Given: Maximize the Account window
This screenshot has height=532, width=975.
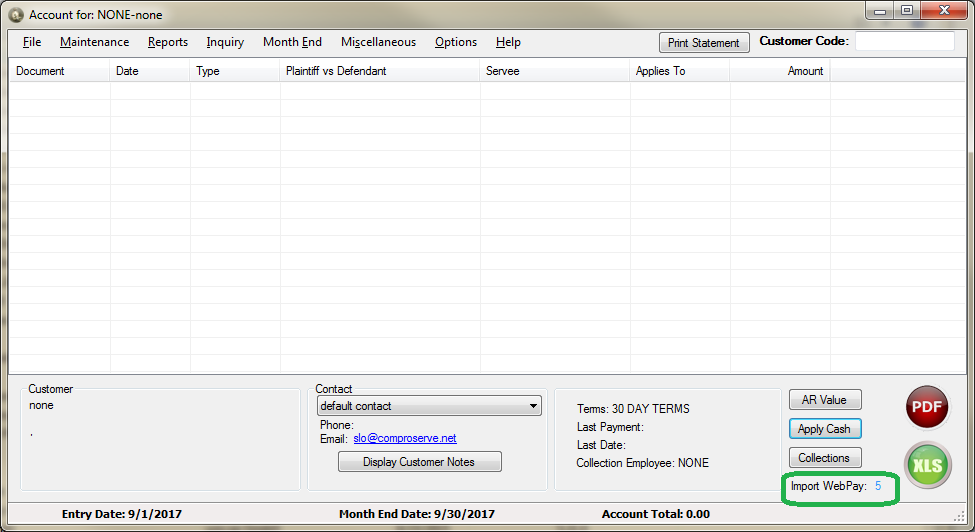Looking at the screenshot, I should [x=907, y=11].
